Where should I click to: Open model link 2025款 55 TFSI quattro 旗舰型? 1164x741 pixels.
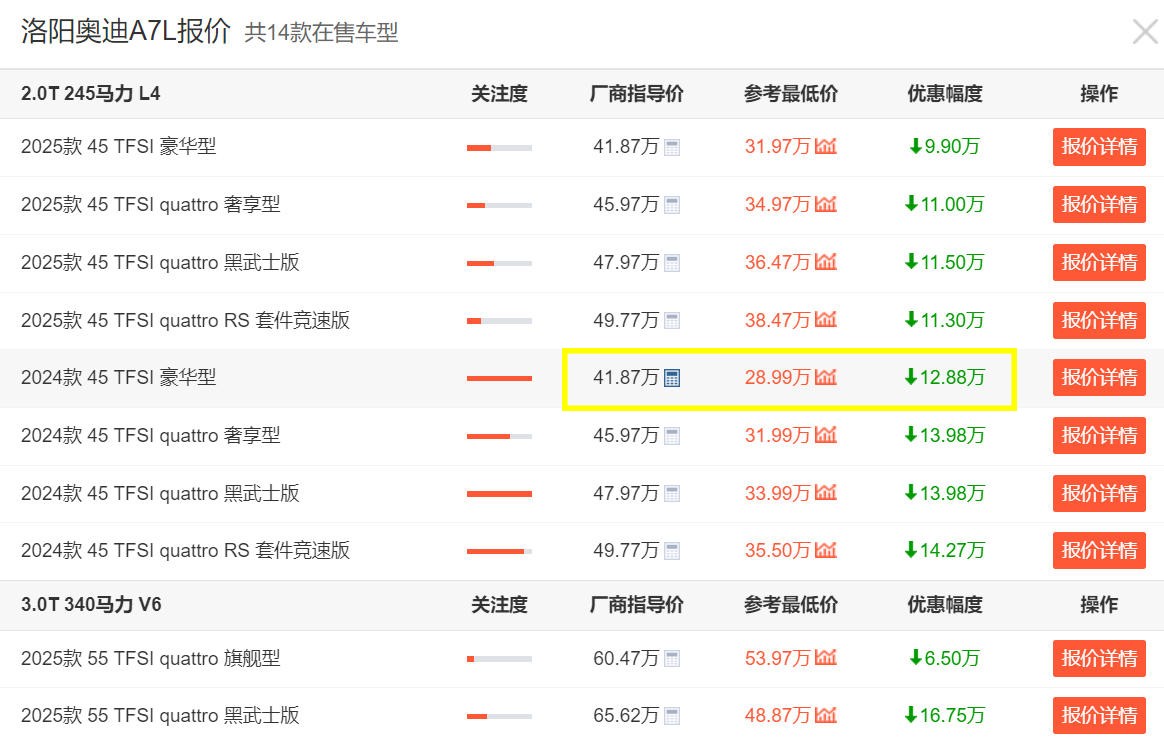pos(151,658)
